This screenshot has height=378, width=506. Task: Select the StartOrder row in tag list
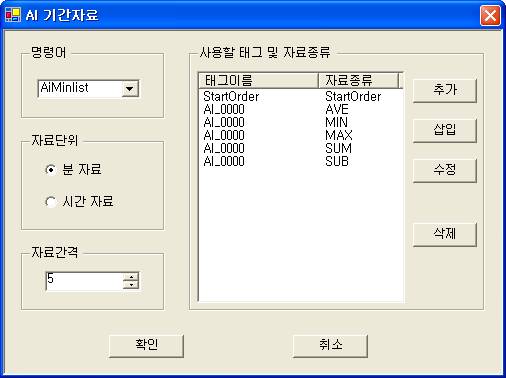(x=301, y=97)
